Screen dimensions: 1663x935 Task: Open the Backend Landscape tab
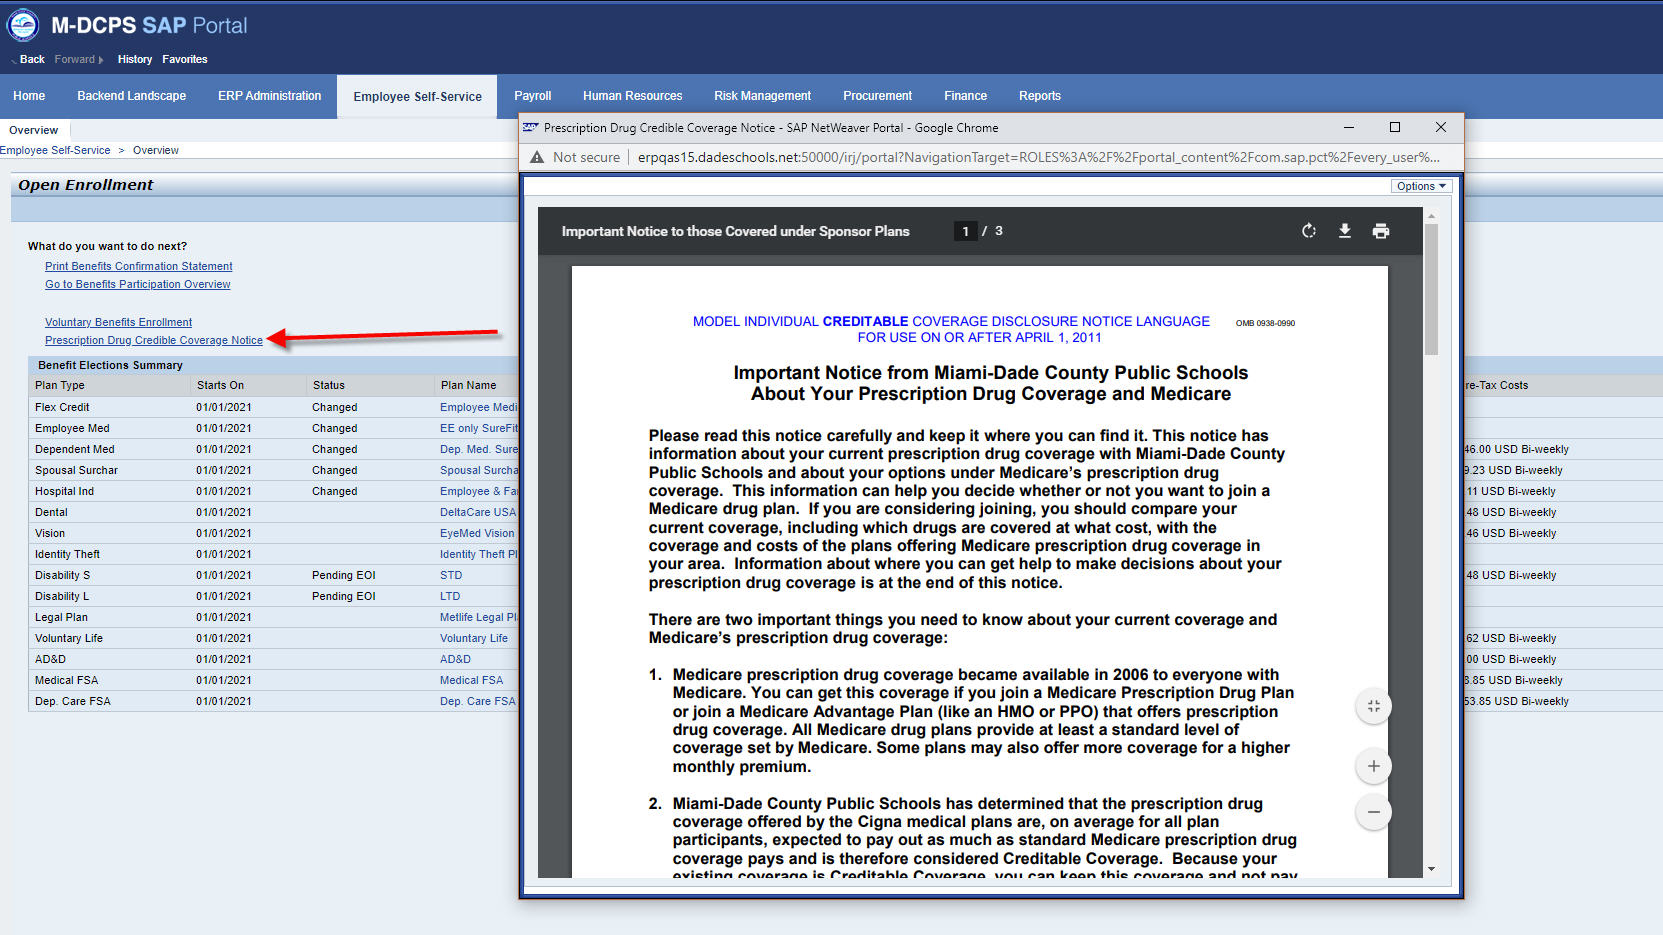click(132, 96)
